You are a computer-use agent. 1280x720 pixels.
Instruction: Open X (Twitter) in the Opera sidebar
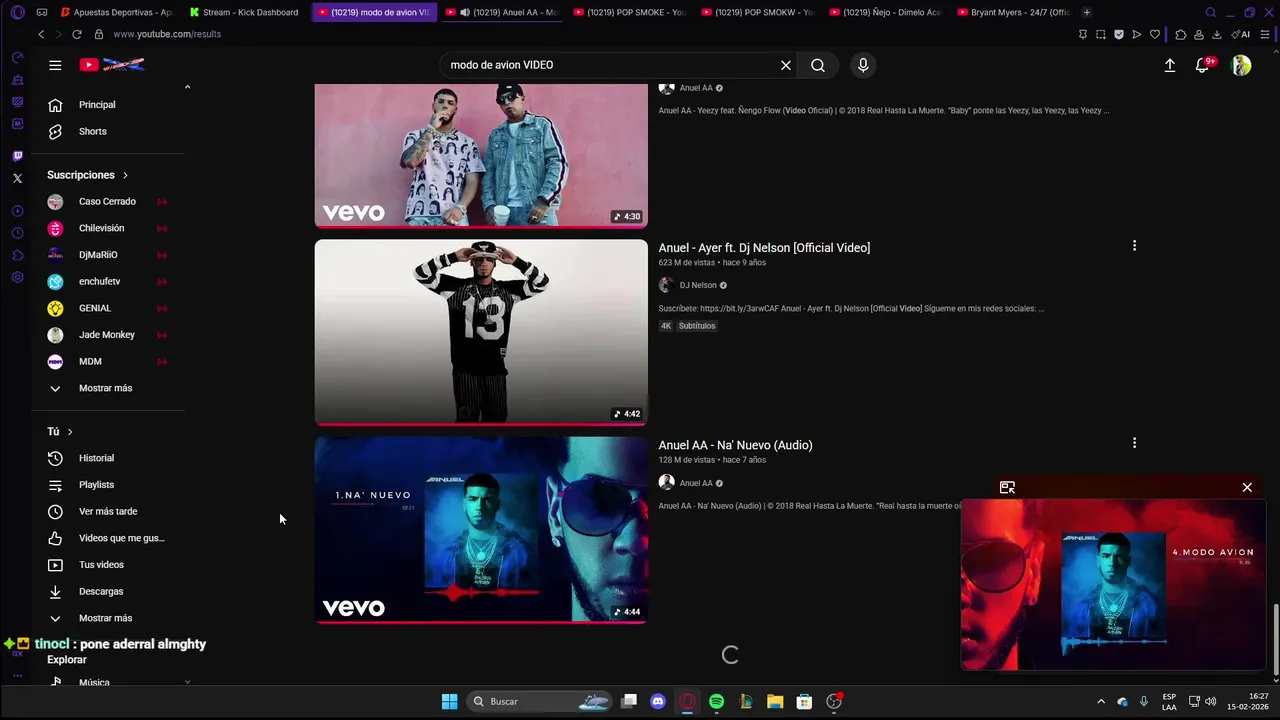17,178
